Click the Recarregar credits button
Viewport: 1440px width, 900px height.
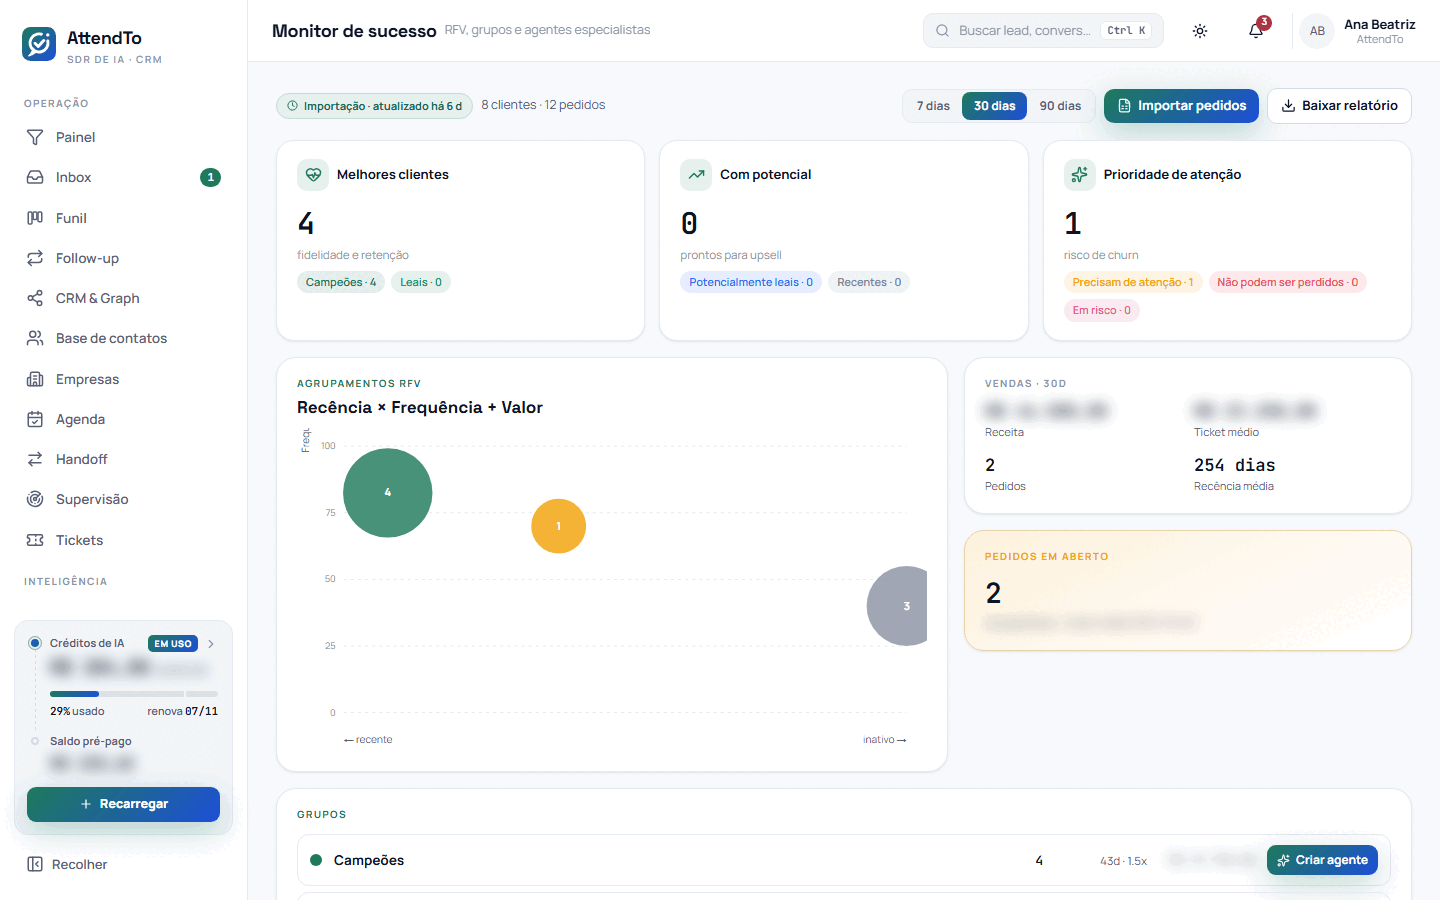[x=123, y=804]
